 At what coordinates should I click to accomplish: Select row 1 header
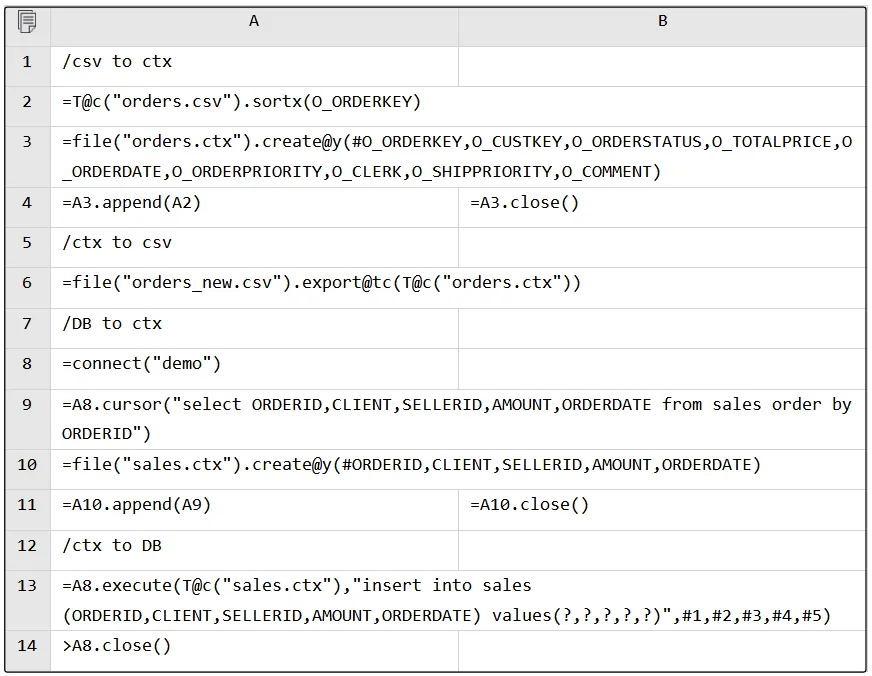tap(27, 62)
